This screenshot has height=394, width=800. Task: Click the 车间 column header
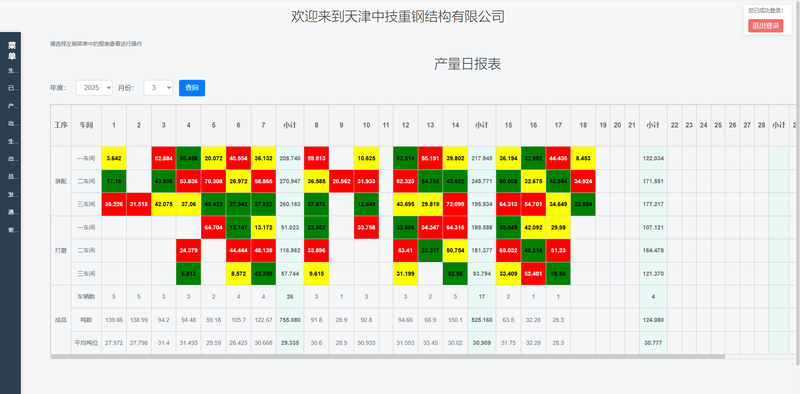coord(86,125)
